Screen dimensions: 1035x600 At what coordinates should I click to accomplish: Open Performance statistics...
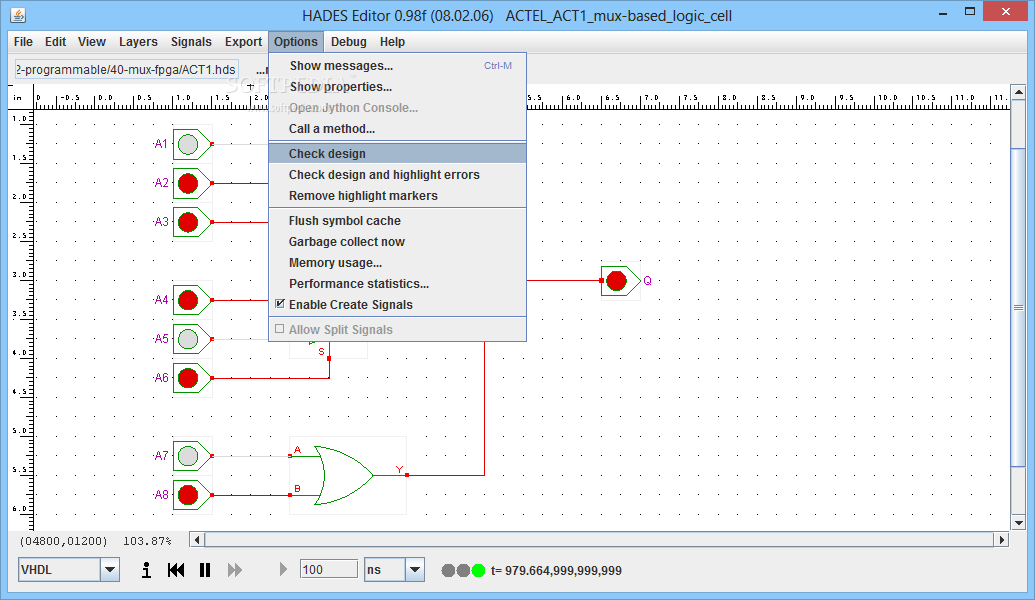[x=397, y=284]
